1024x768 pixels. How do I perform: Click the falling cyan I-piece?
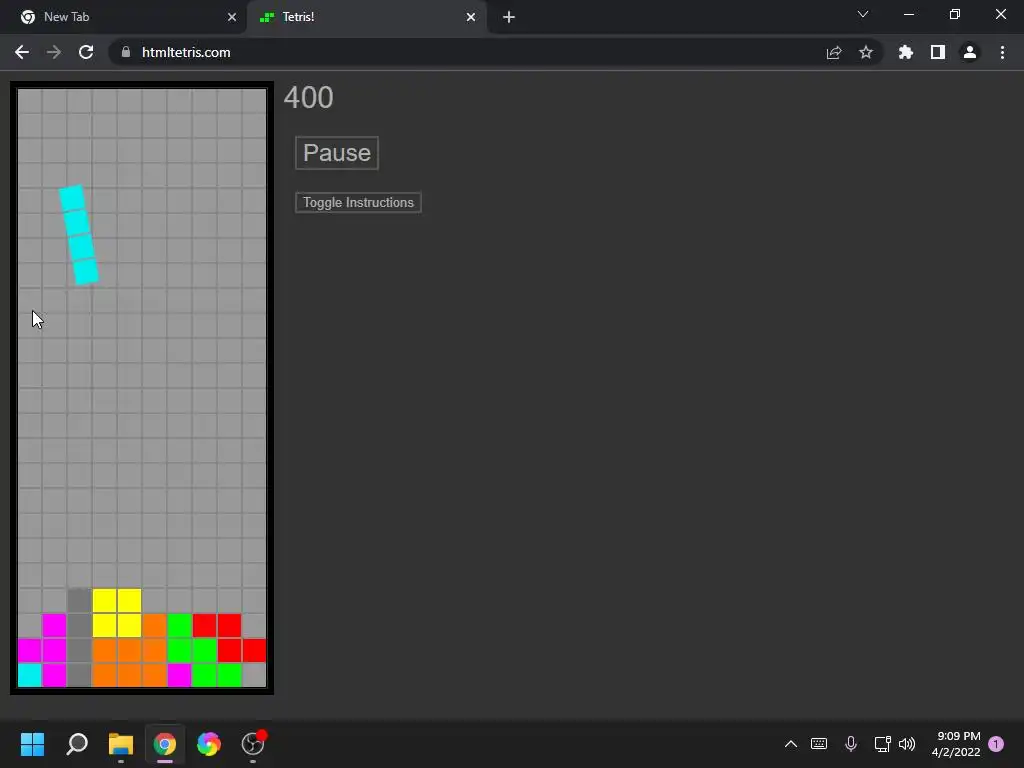[79, 235]
